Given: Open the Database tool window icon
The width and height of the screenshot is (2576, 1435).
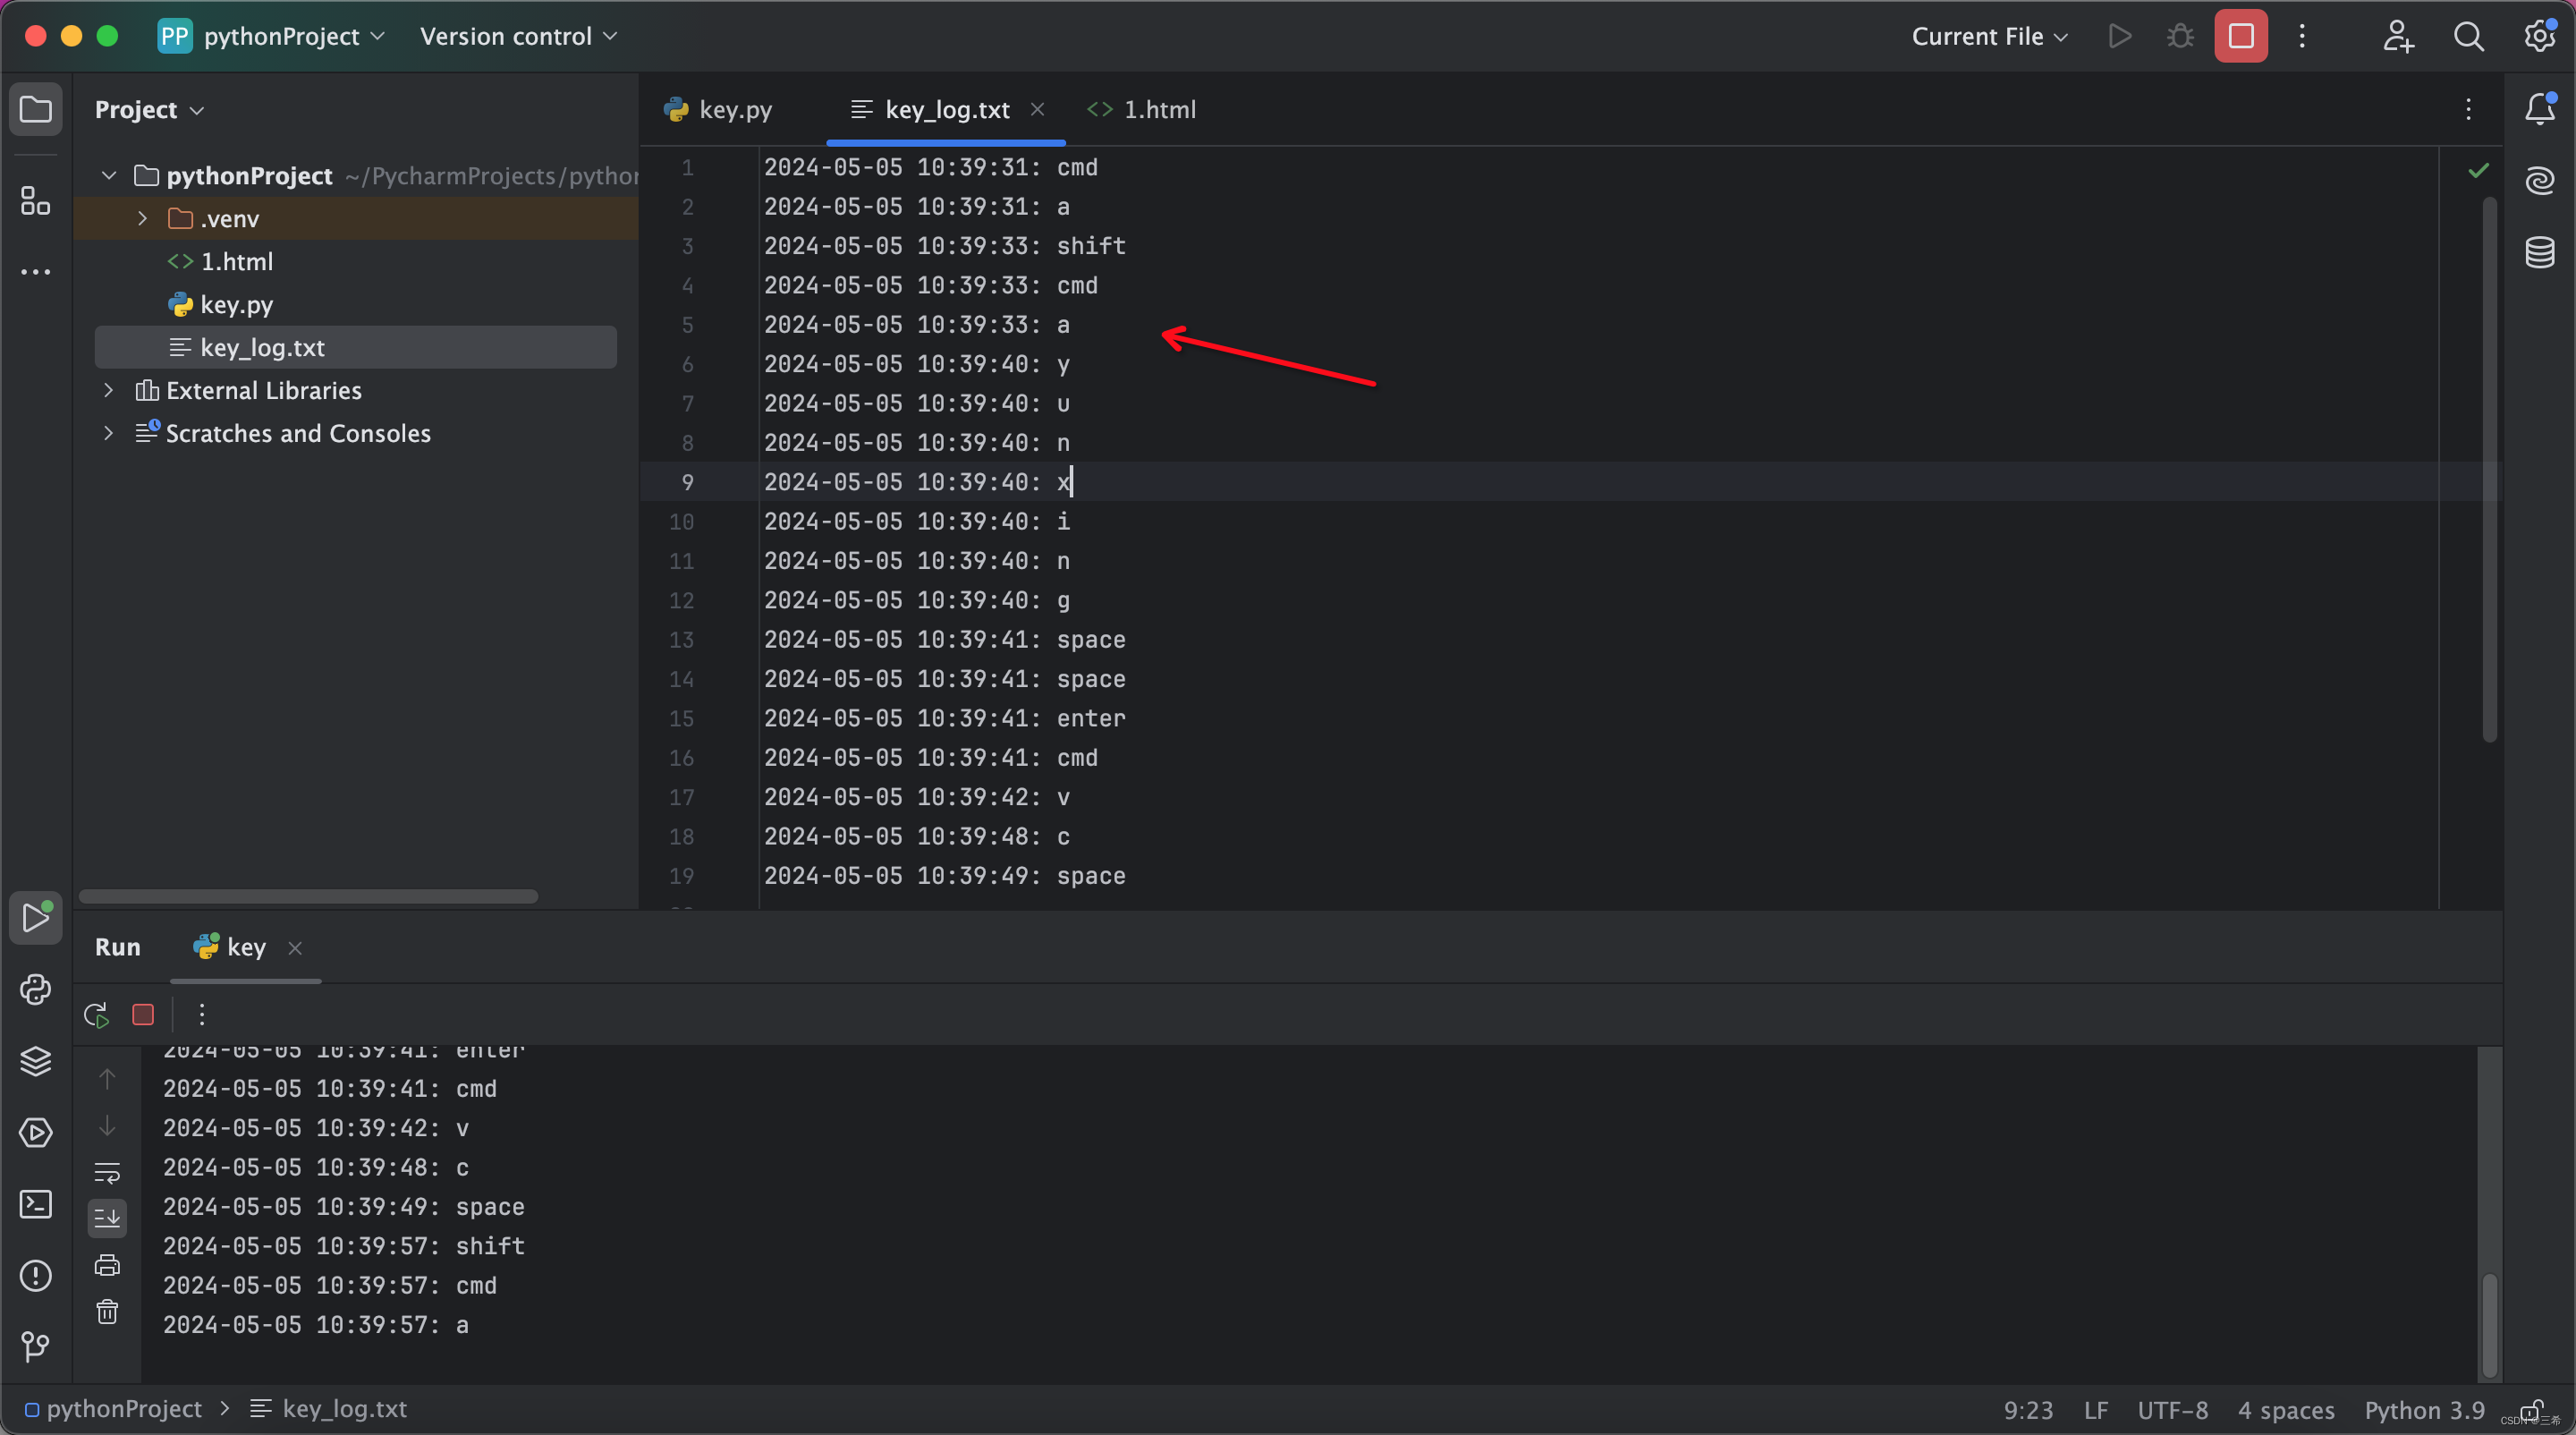Looking at the screenshot, I should pyautogui.click(x=2539, y=252).
